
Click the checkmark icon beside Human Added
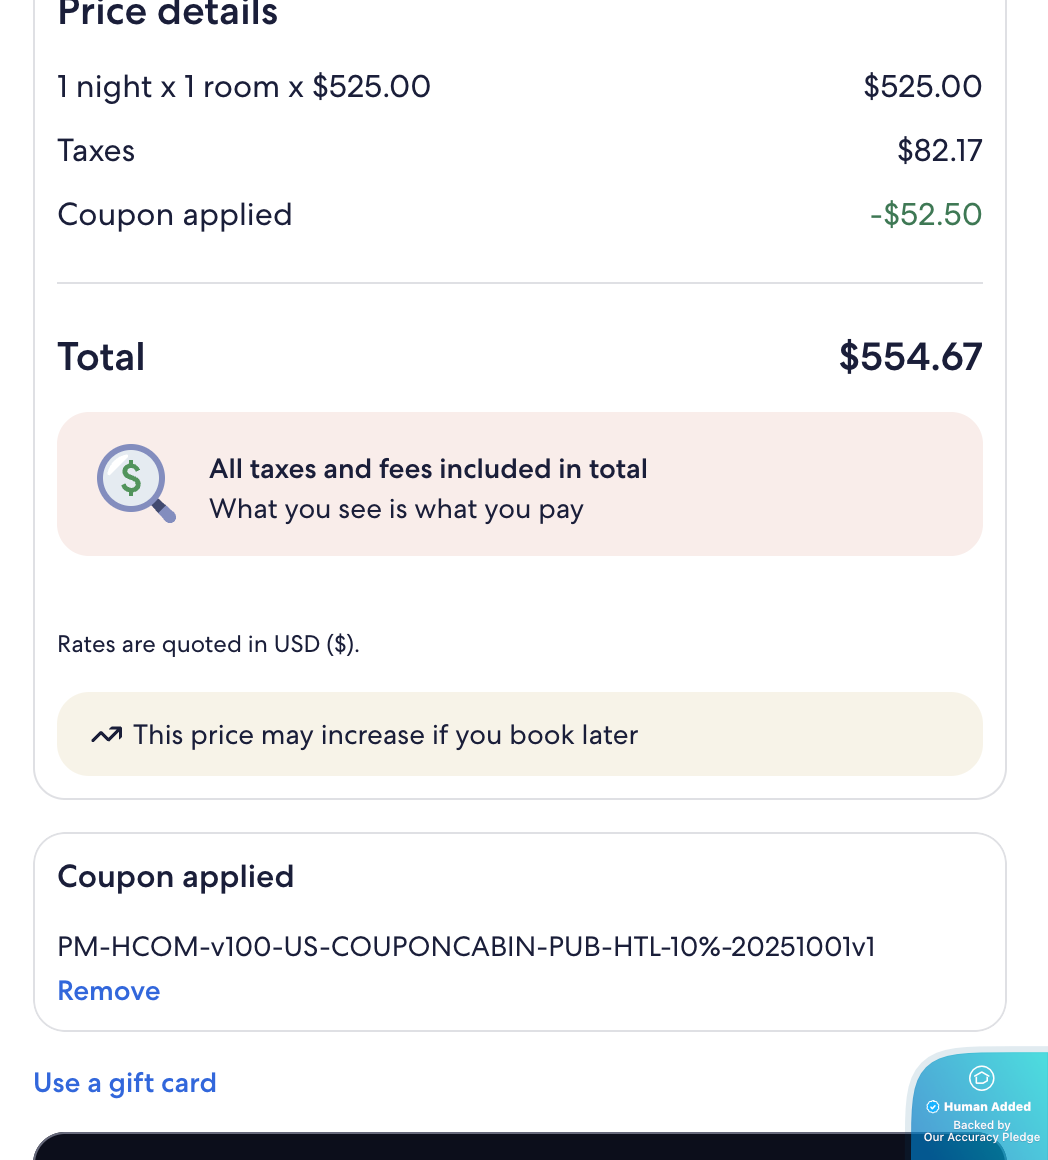[933, 1107]
